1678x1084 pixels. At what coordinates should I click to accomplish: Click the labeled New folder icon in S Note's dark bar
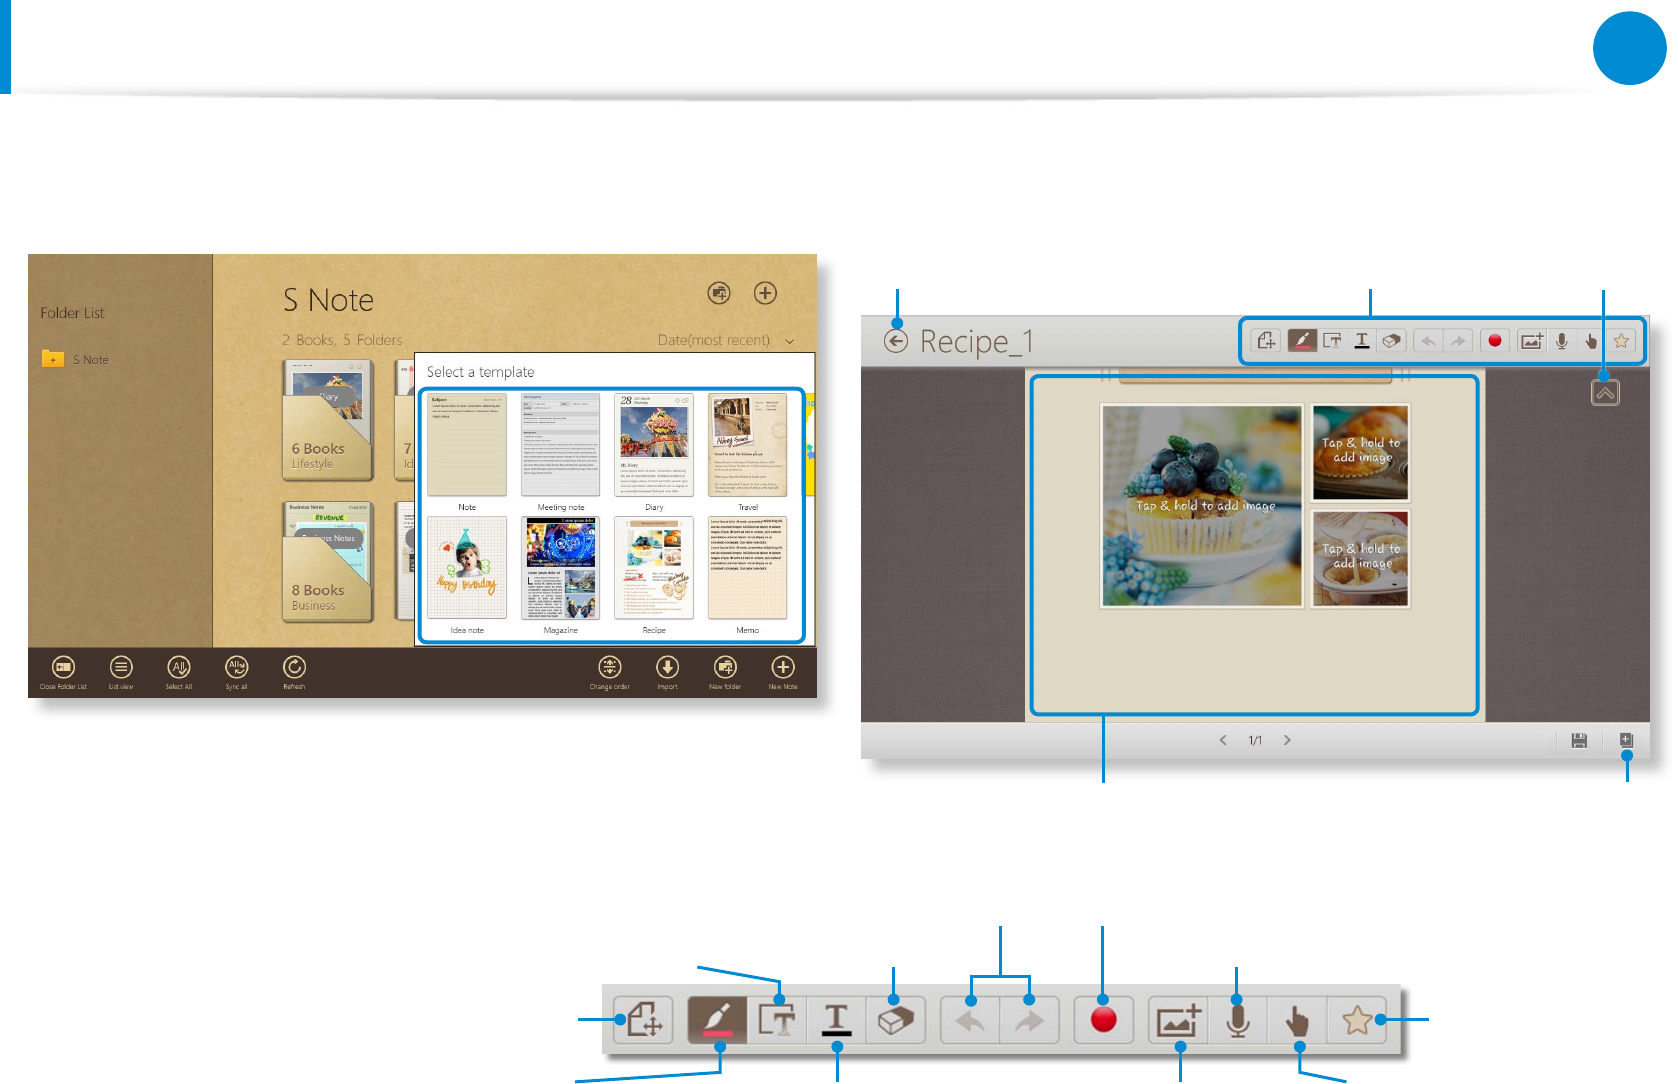(x=726, y=667)
